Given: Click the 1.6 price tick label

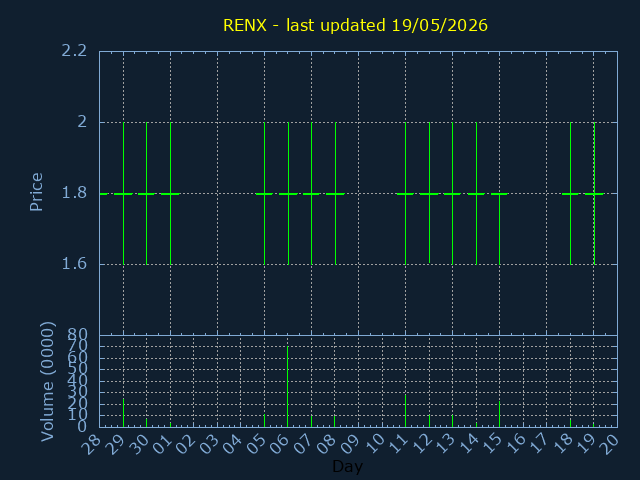Looking at the screenshot, I should pos(74,264).
